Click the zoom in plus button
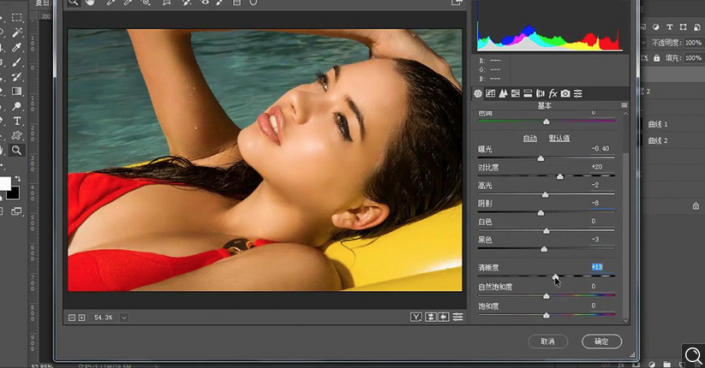 (82, 318)
